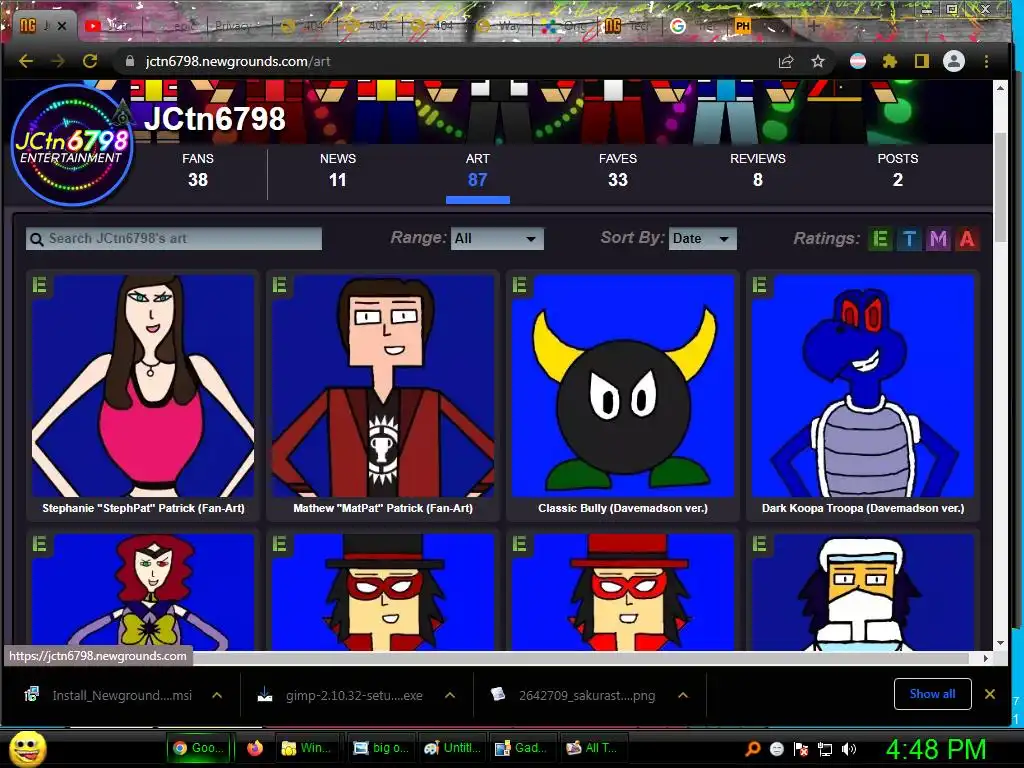Click the scroll up arrow of page scrollbar
The height and width of the screenshot is (768, 1024).
1000,88
